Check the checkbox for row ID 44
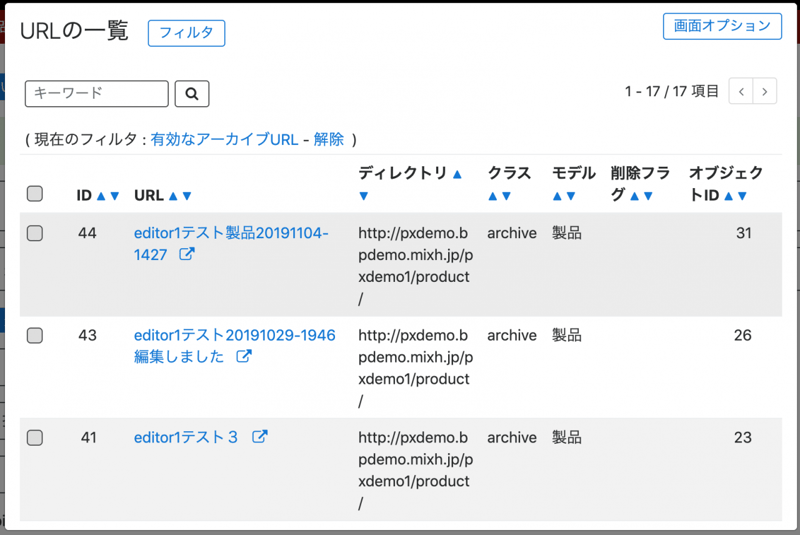This screenshot has width=800, height=535. (x=35, y=233)
